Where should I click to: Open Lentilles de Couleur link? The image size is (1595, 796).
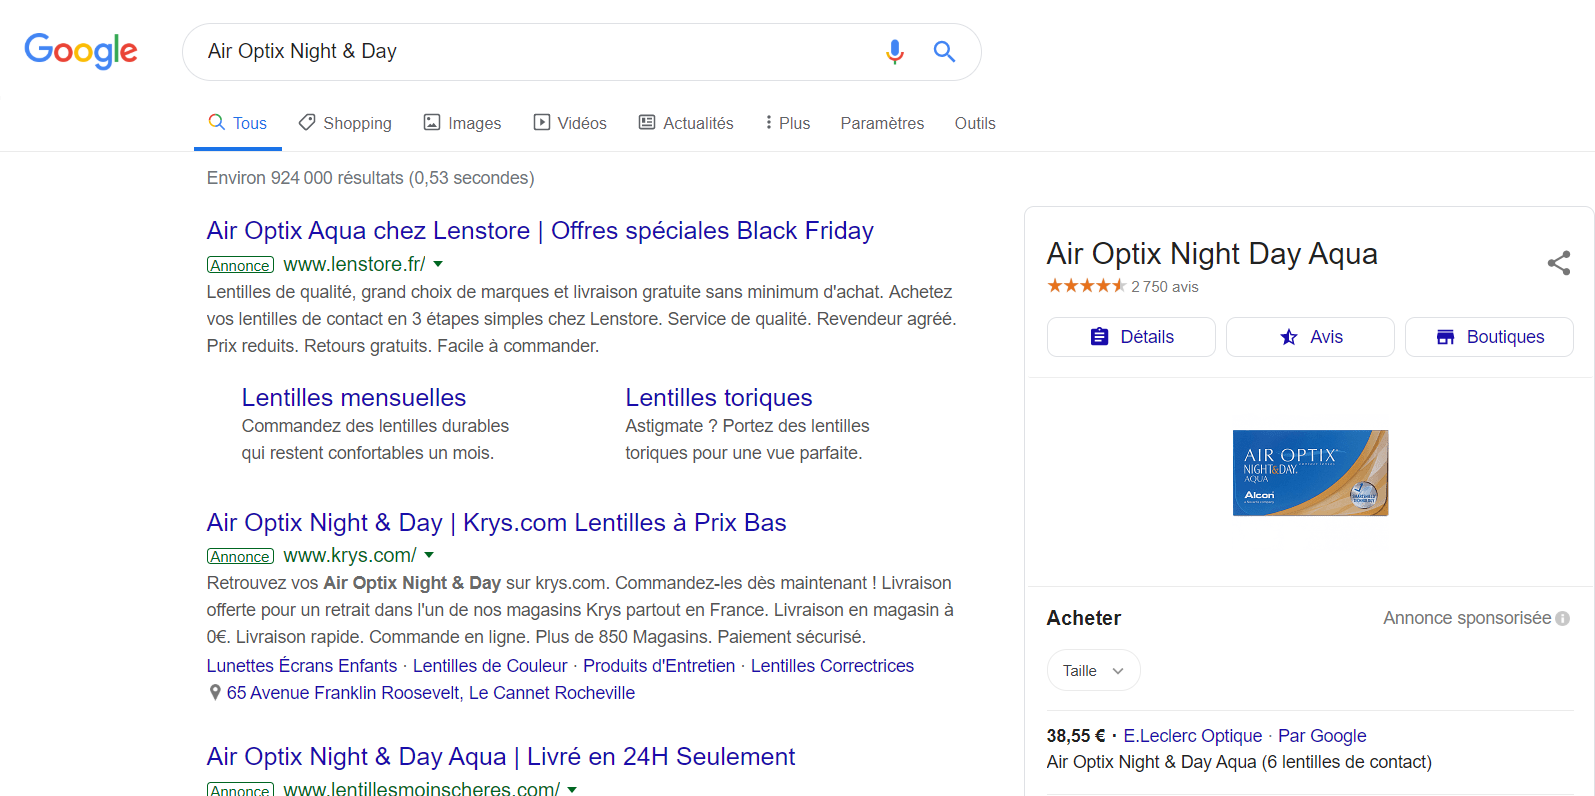490,666
